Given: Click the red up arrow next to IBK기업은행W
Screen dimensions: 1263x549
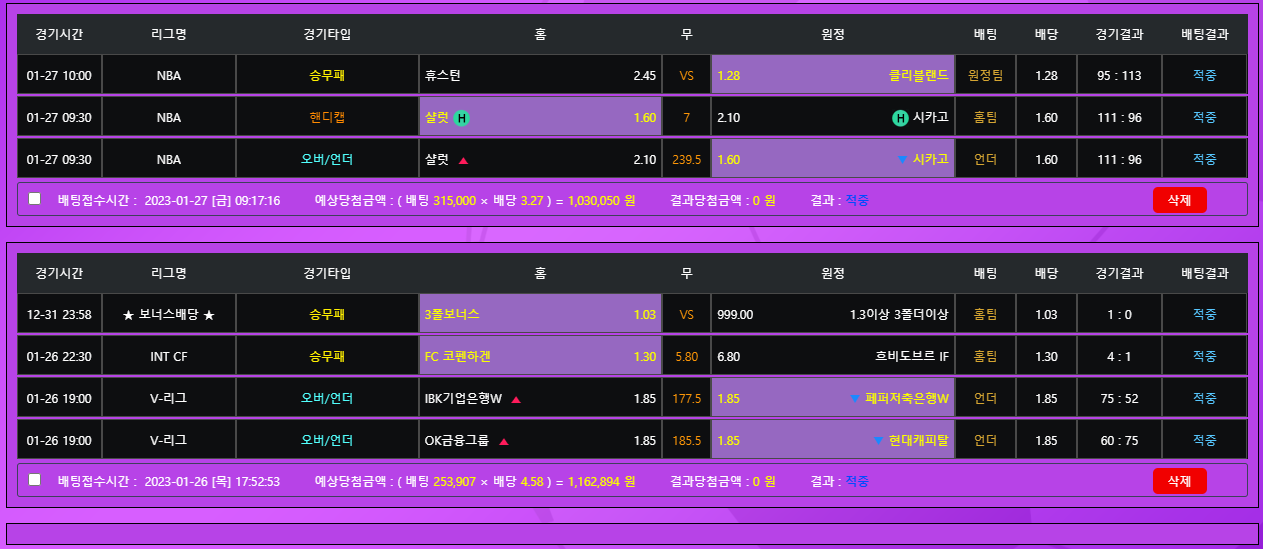Looking at the screenshot, I should (516, 399).
